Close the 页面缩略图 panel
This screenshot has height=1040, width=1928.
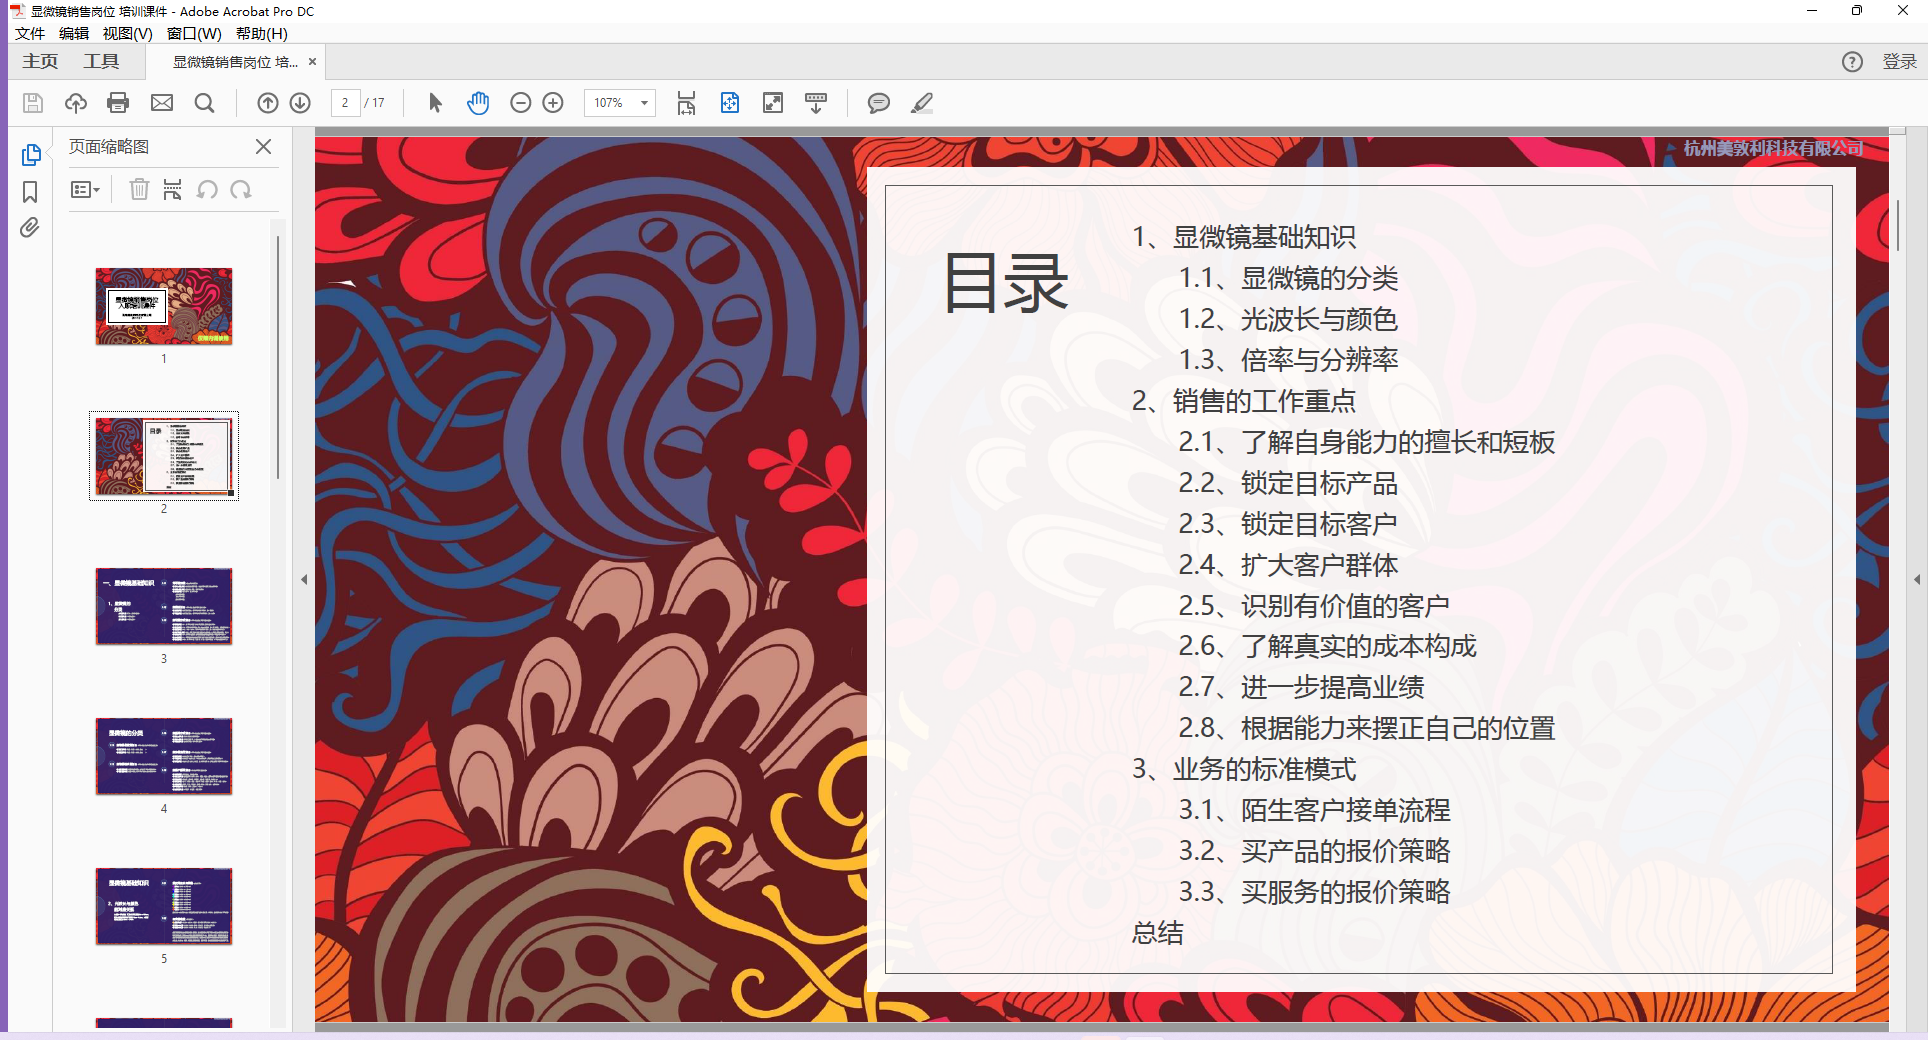click(263, 147)
